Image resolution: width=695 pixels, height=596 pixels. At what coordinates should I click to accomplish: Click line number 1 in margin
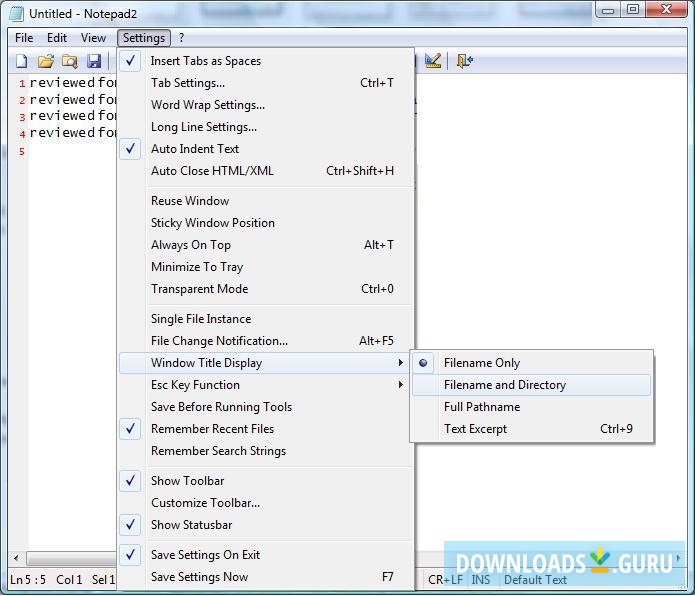(22, 83)
